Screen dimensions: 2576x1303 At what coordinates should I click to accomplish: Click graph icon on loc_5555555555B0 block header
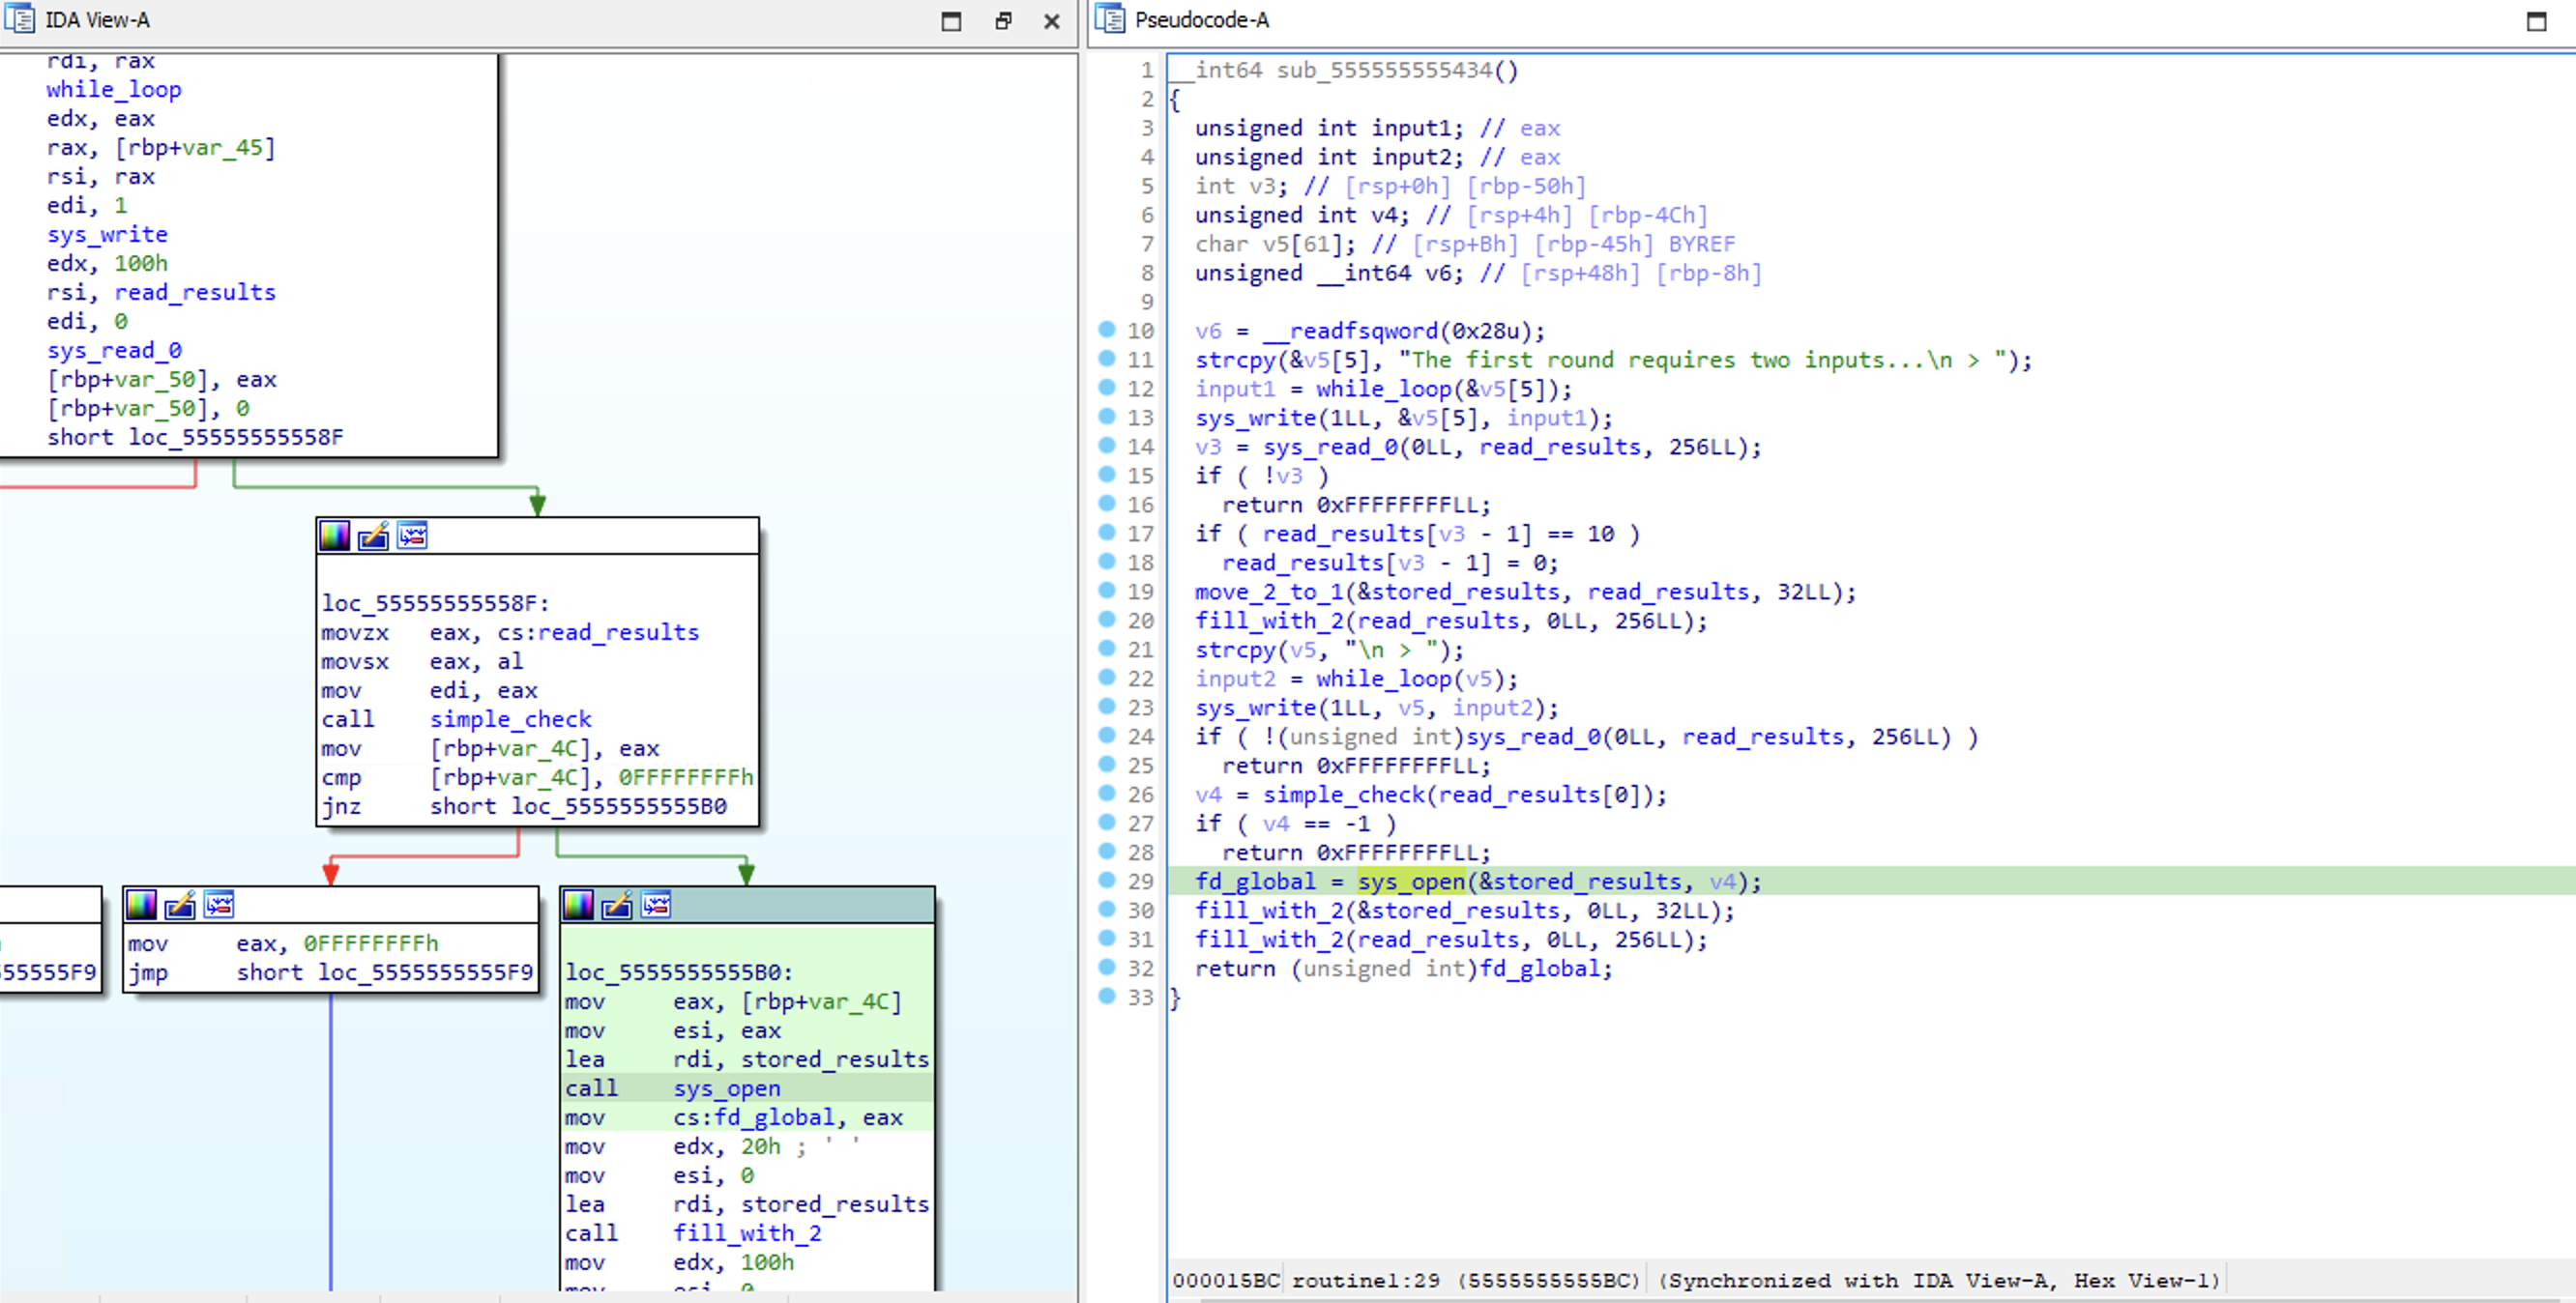pos(656,905)
